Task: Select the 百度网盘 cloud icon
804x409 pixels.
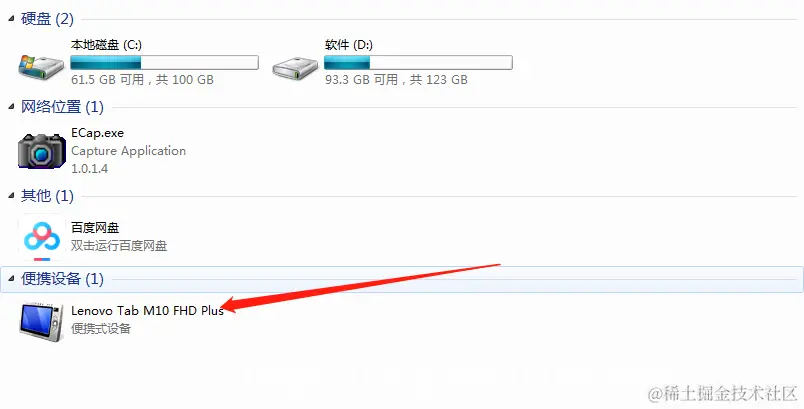Action: [x=42, y=239]
